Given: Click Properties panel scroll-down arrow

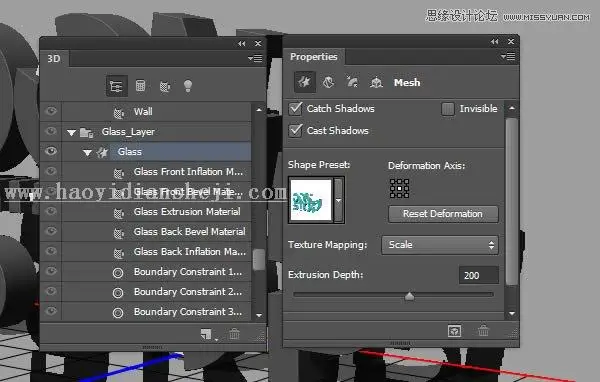Looking at the screenshot, I should coord(512,313).
